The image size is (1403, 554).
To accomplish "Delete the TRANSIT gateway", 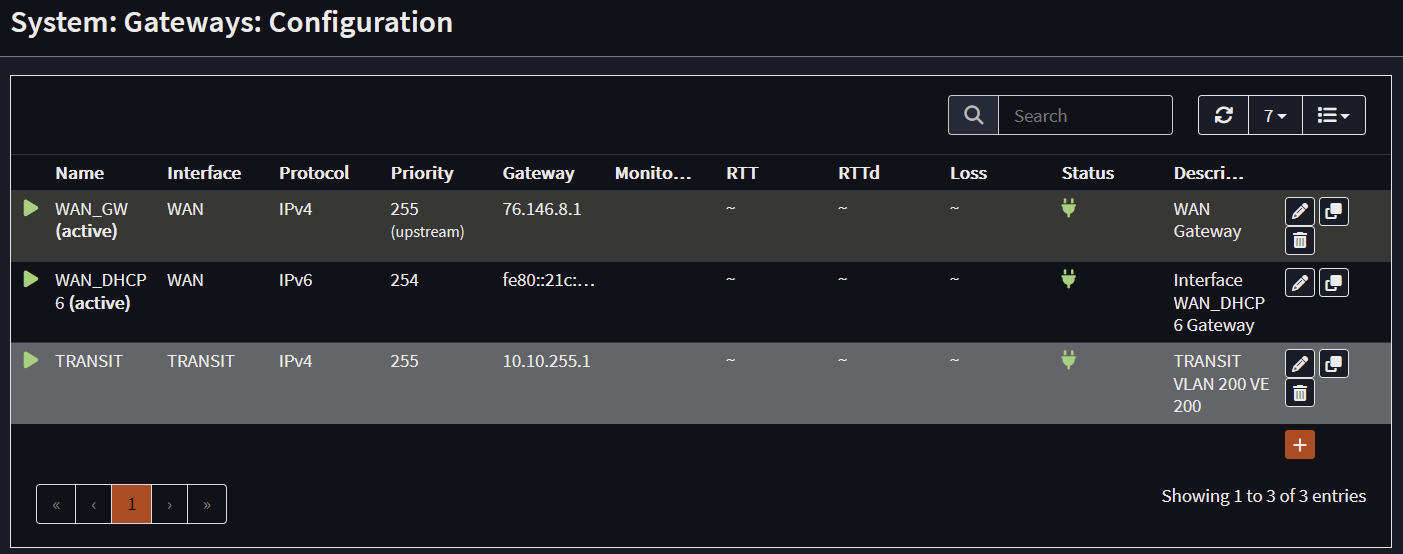I will pos(1299,393).
